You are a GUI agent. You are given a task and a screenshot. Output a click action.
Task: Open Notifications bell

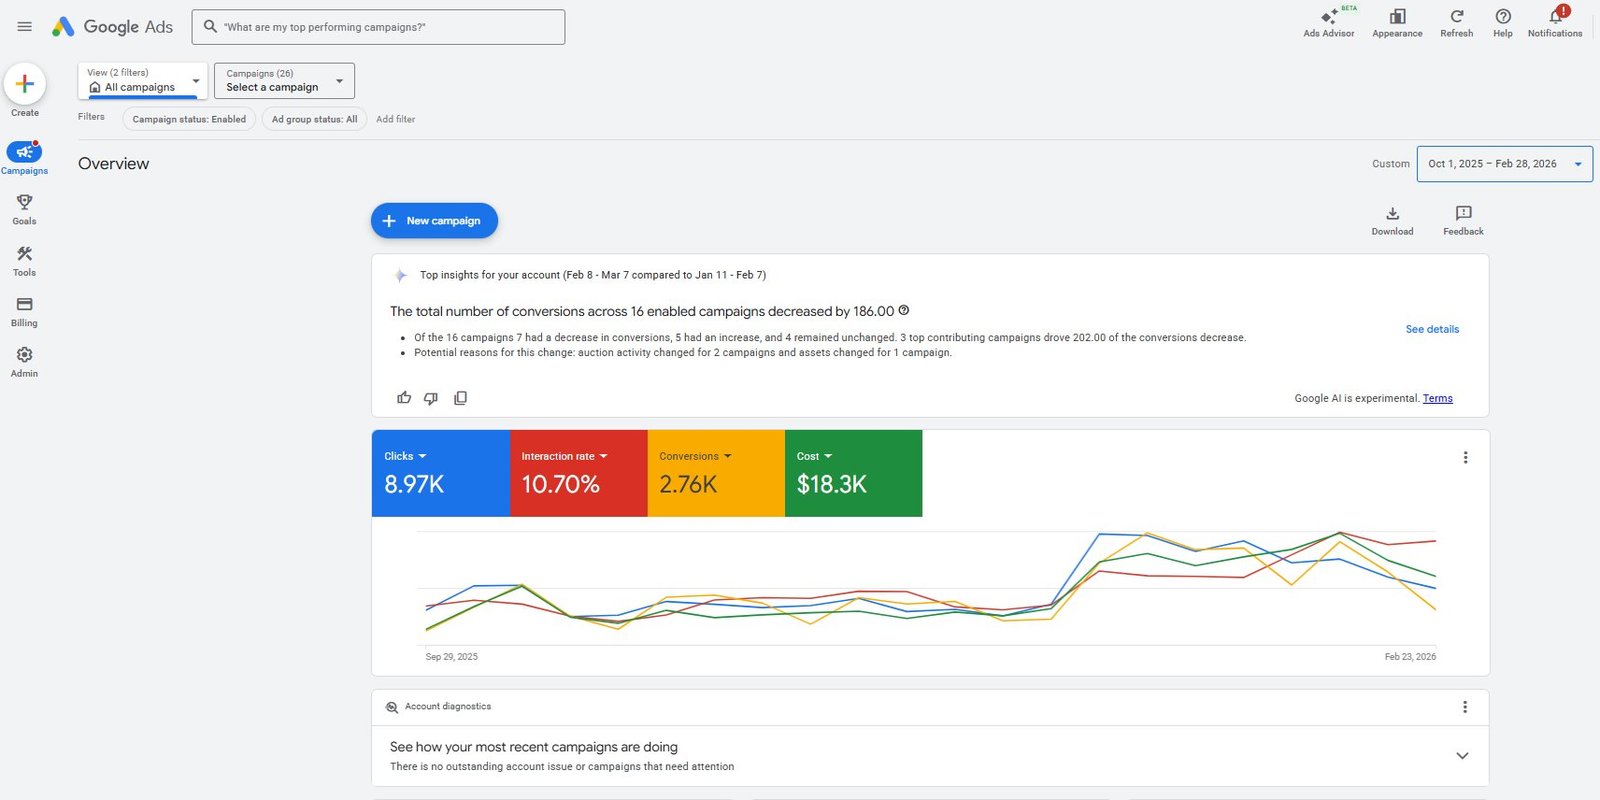(1555, 22)
